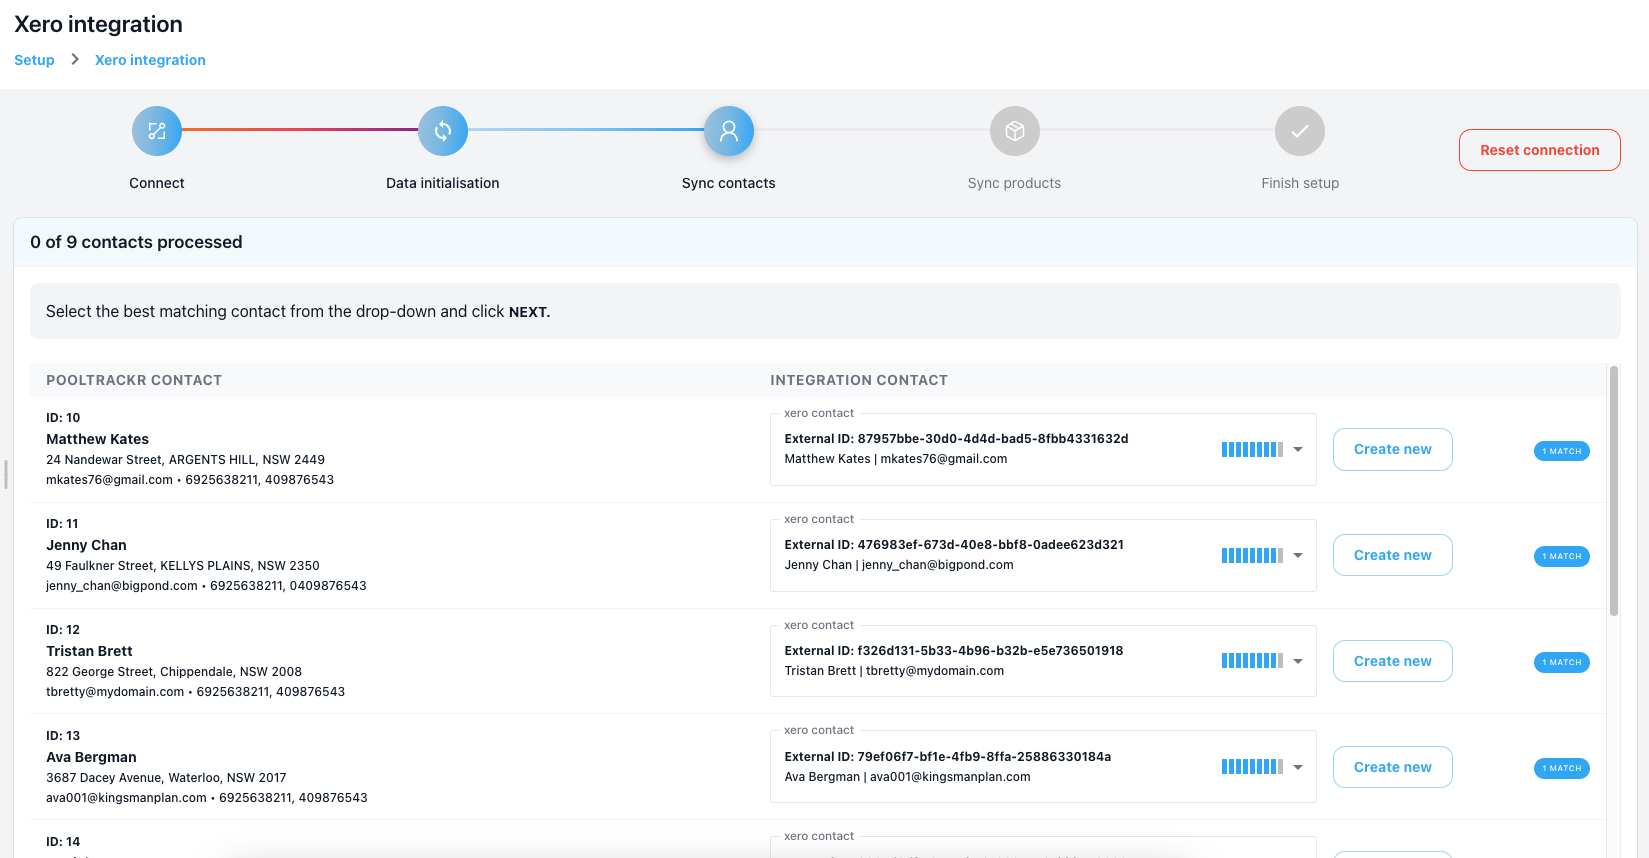Click the Tristan Brett contact name
1649x858 pixels.
coord(89,651)
